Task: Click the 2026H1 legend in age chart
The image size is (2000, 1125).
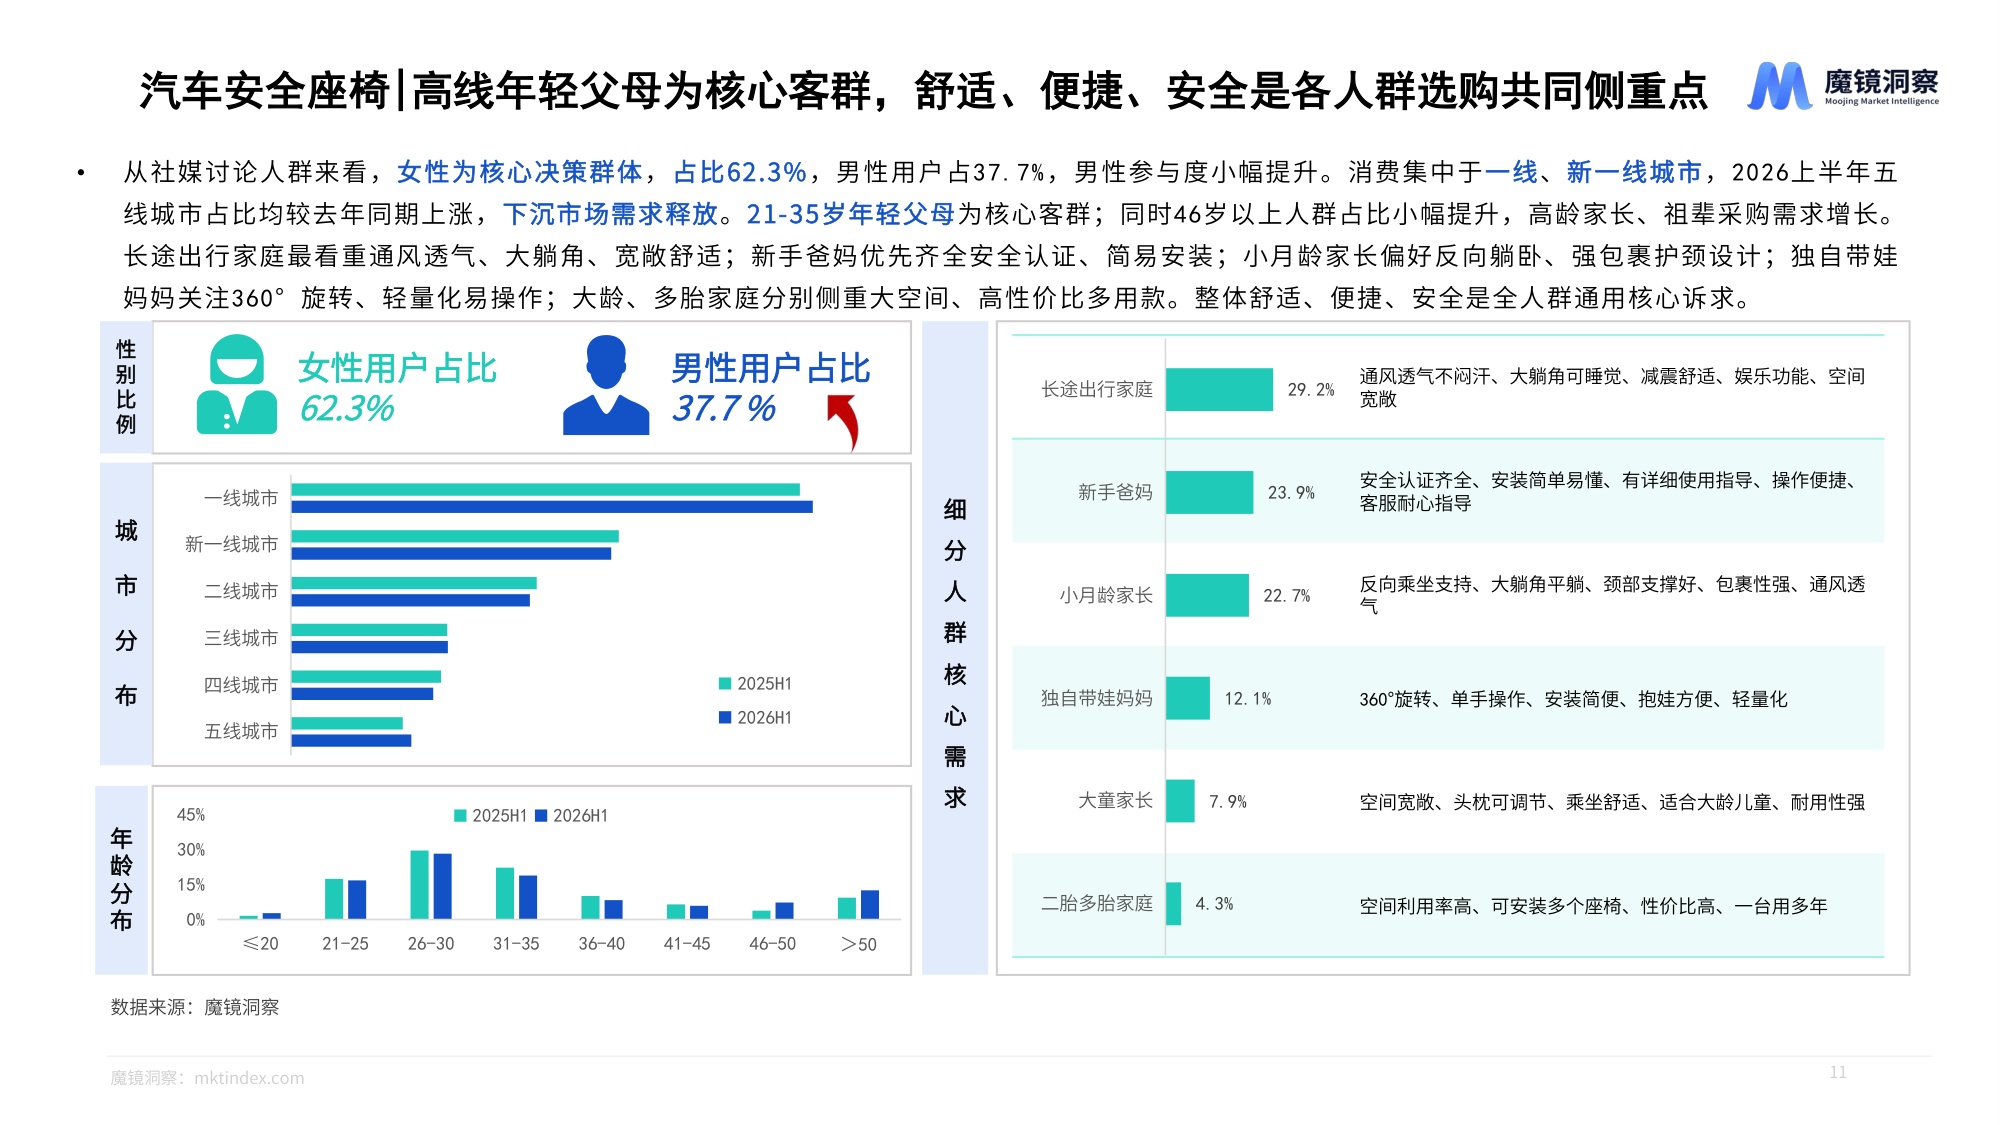Action: [572, 816]
